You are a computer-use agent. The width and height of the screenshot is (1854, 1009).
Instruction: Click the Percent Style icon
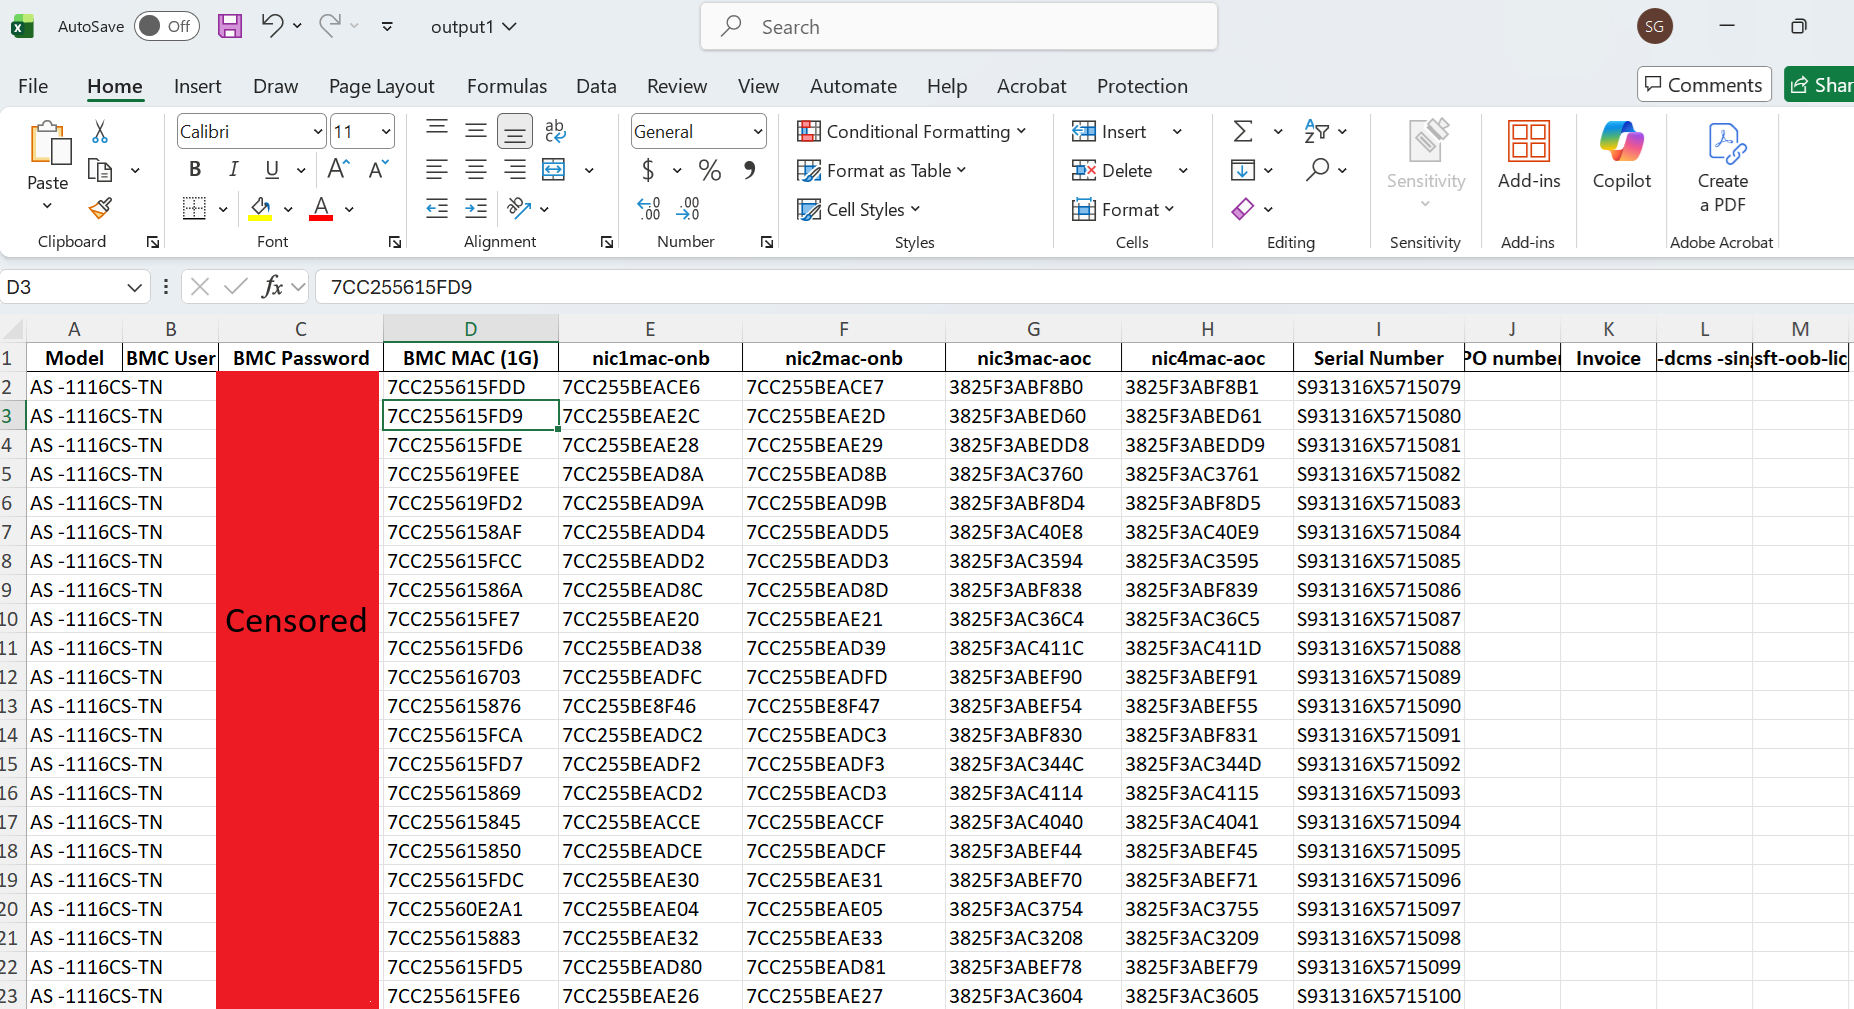tap(710, 170)
